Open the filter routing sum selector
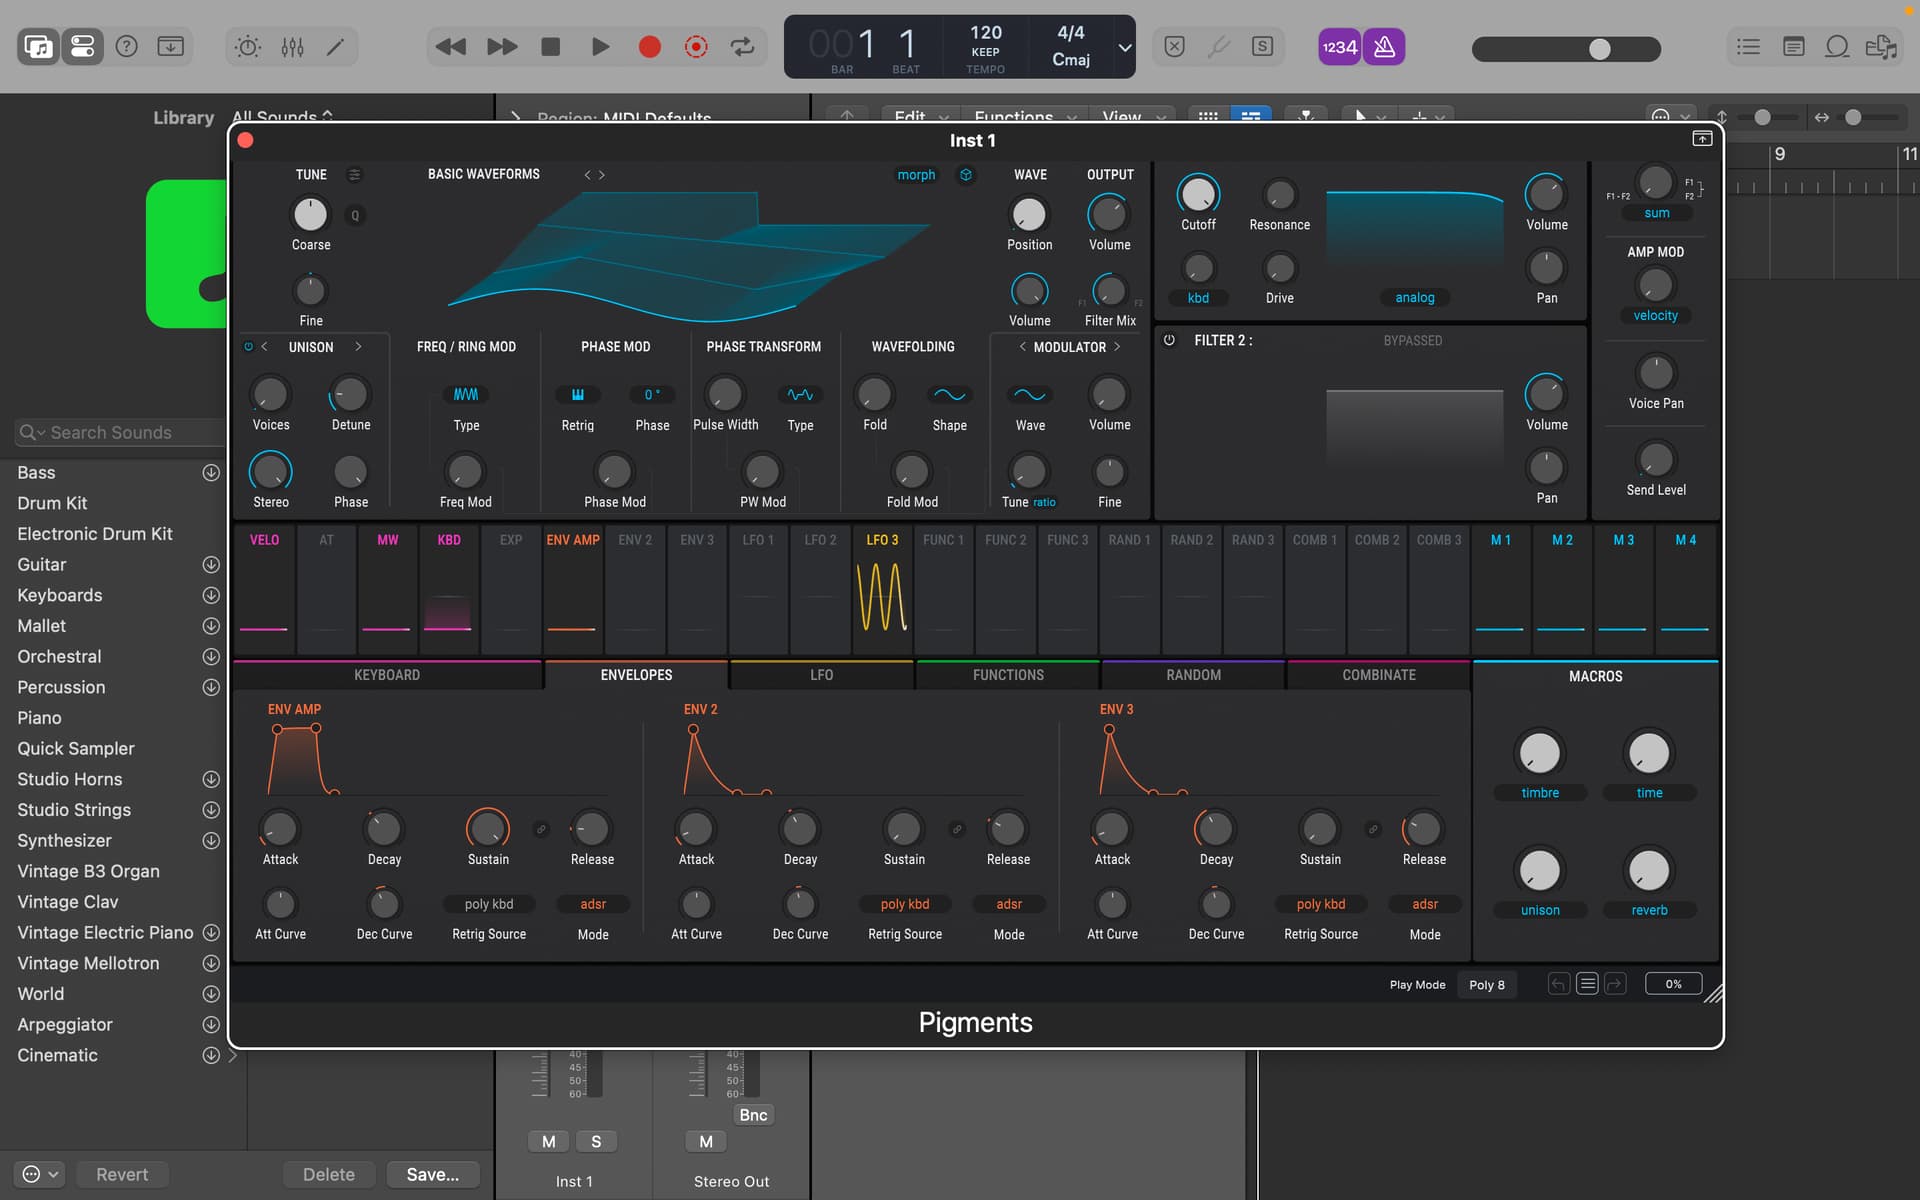The image size is (1920, 1200). [x=1656, y=213]
